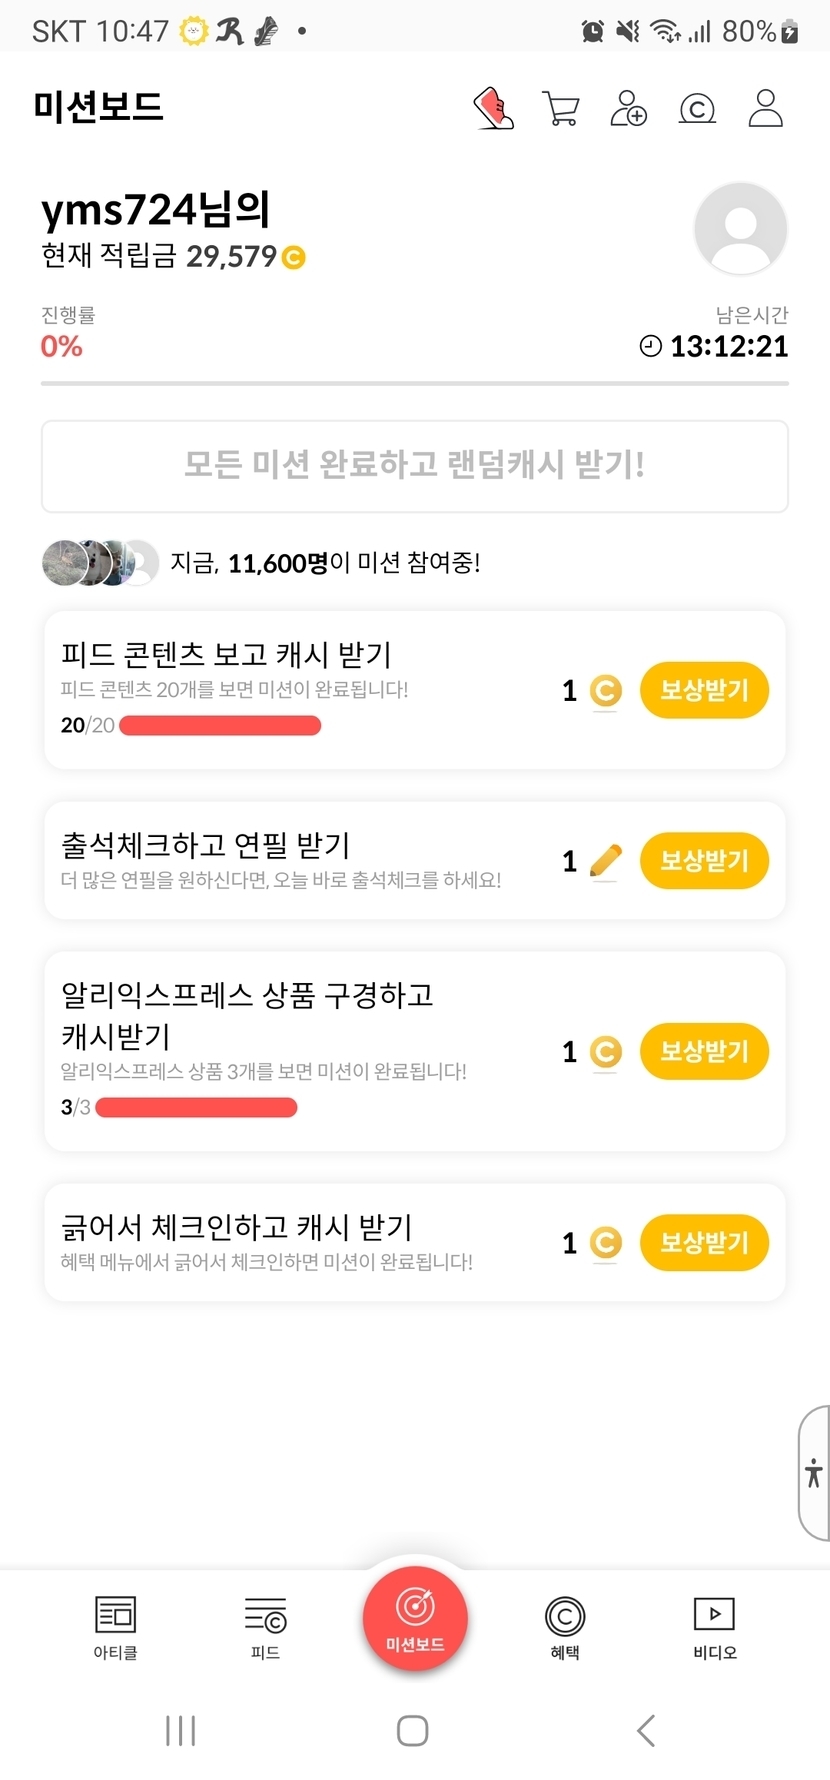Open the 혜택 tab

pyautogui.click(x=565, y=1626)
